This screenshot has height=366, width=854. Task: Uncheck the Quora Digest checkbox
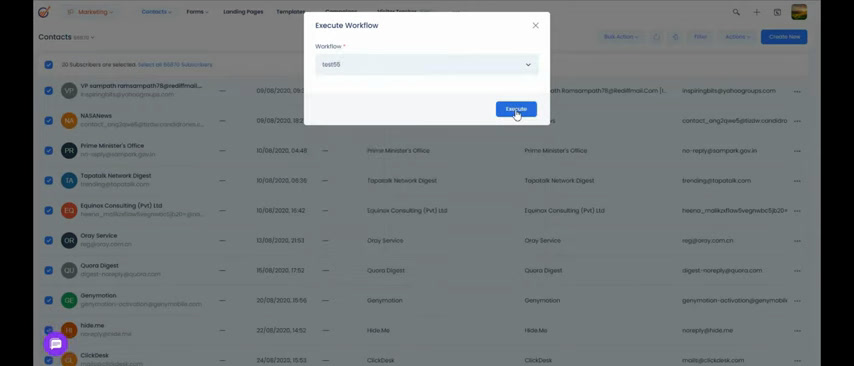tap(48, 270)
